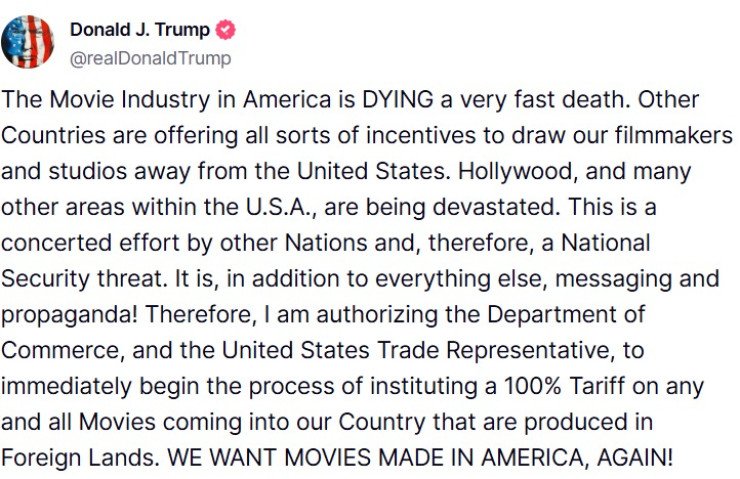The width and height of the screenshot is (740, 479).
Task: Click the verified badge beside Donald J. Trump
Action: click(226, 30)
